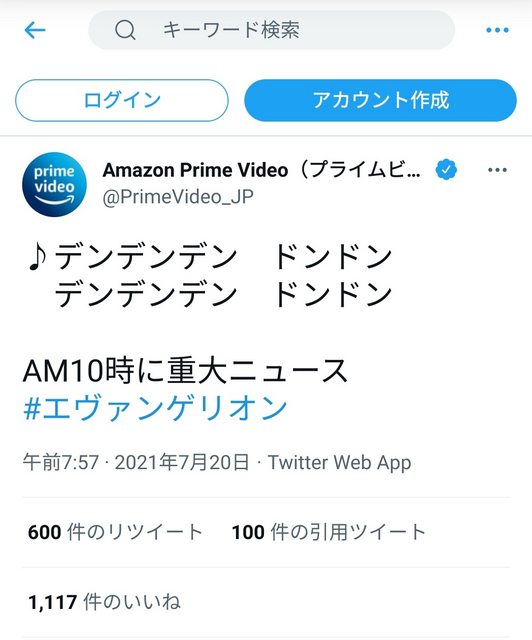
Task: Click the blue verified badge icon
Action: click(x=446, y=169)
